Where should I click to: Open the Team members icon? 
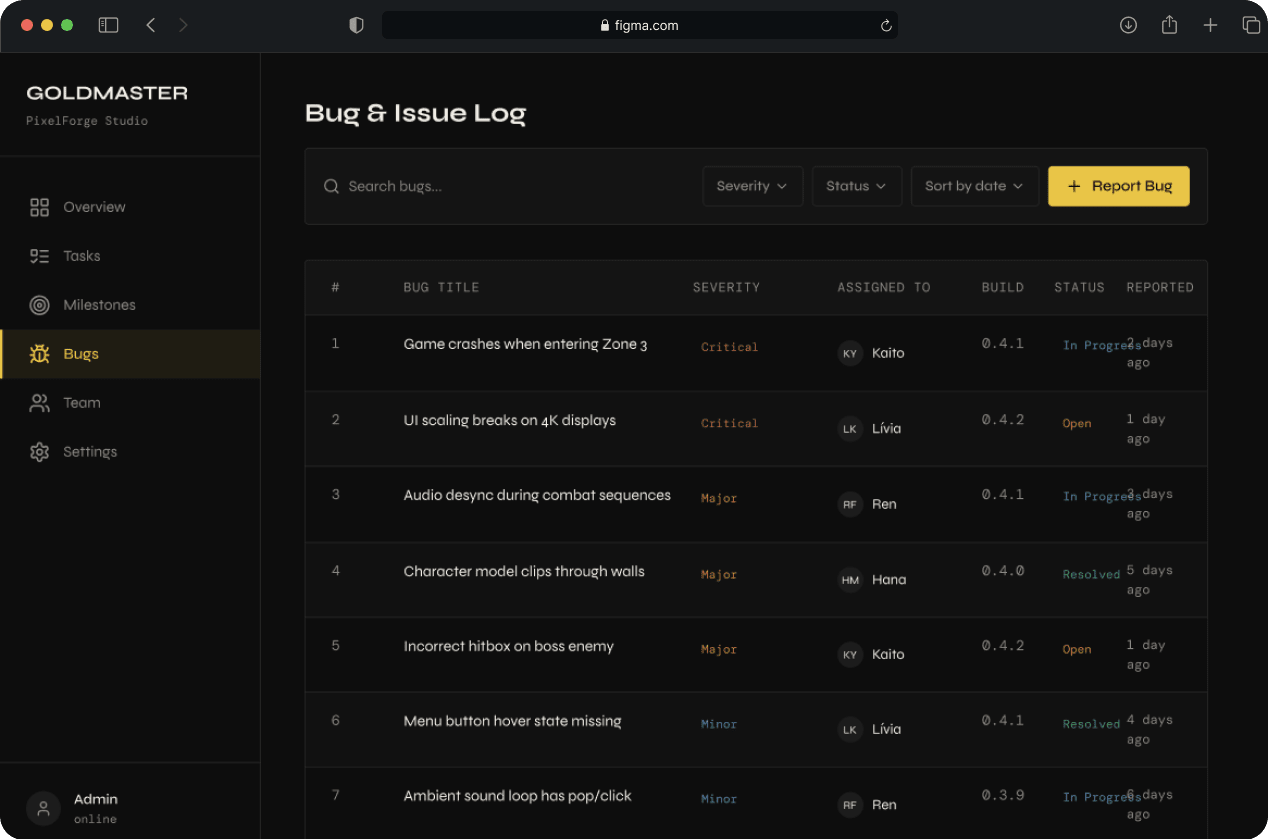pos(40,402)
